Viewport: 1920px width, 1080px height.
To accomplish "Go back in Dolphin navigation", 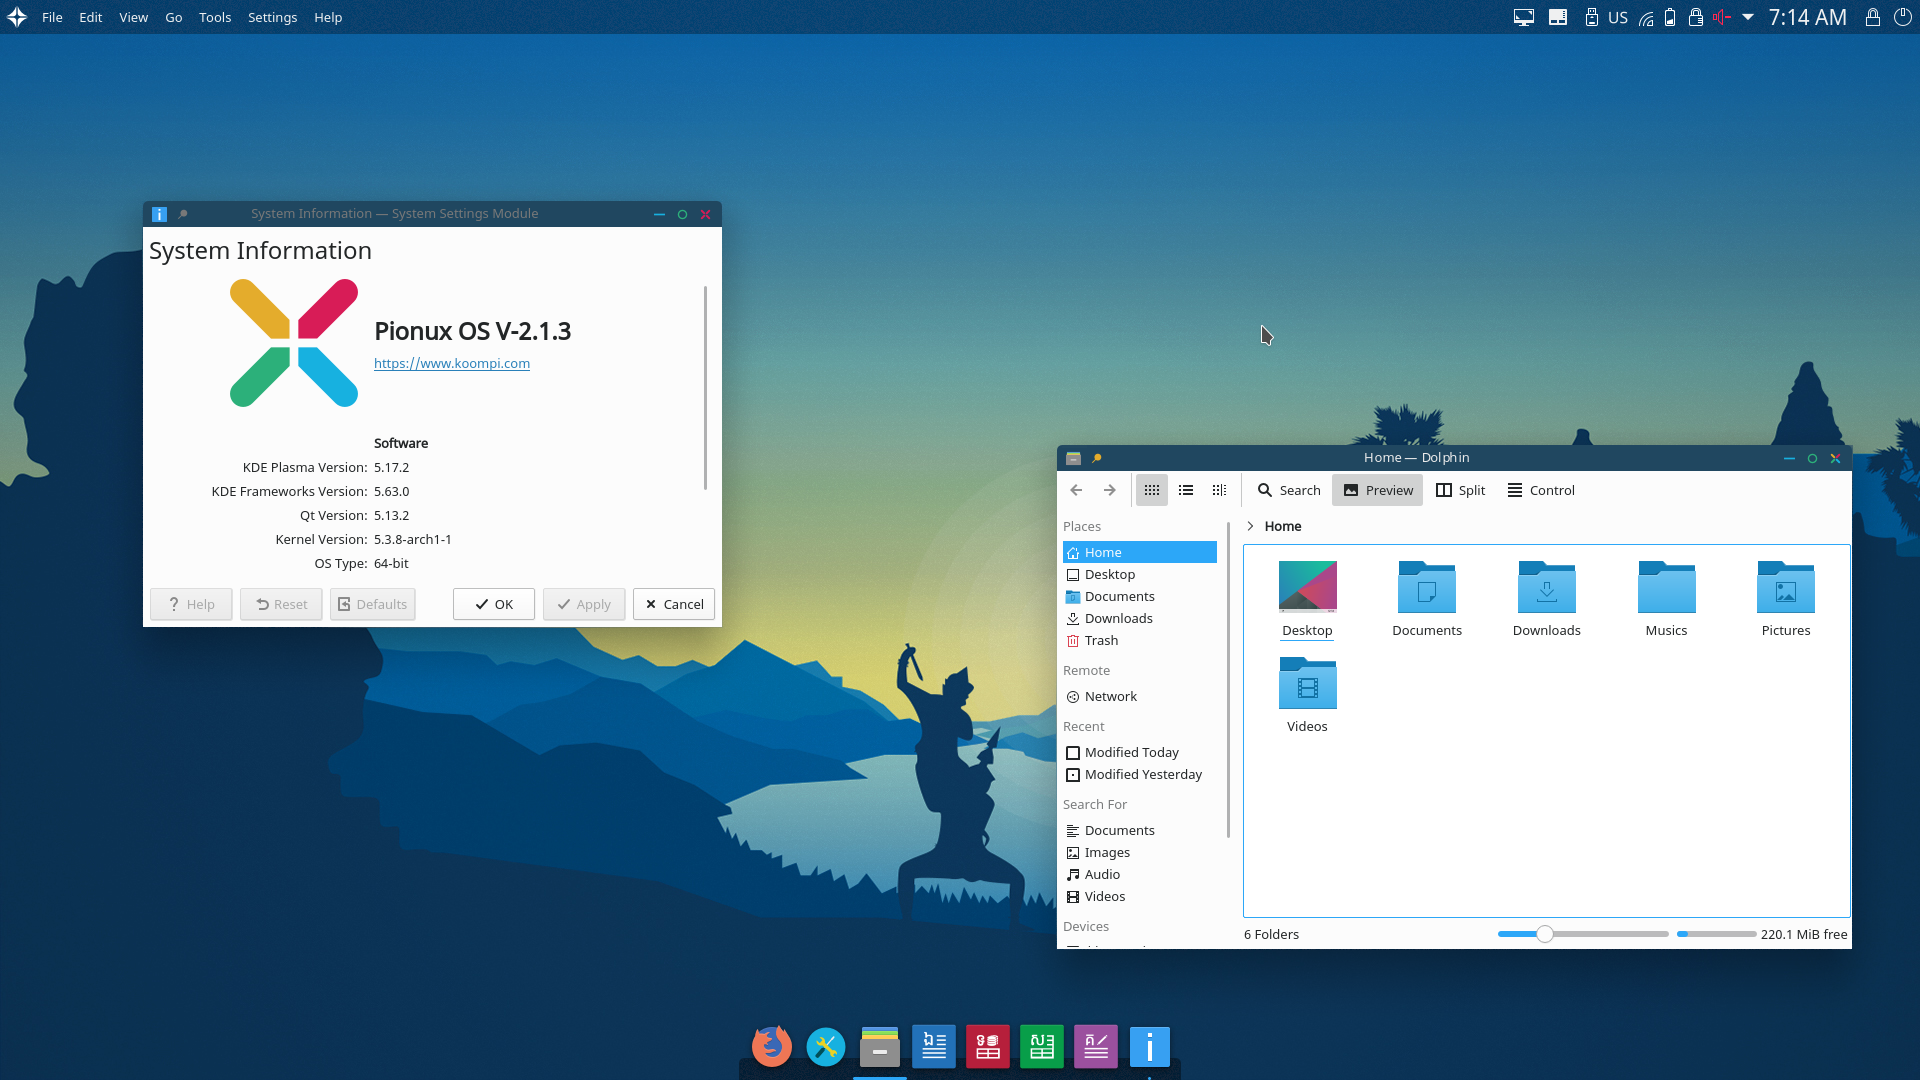I will coord(1076,490).
